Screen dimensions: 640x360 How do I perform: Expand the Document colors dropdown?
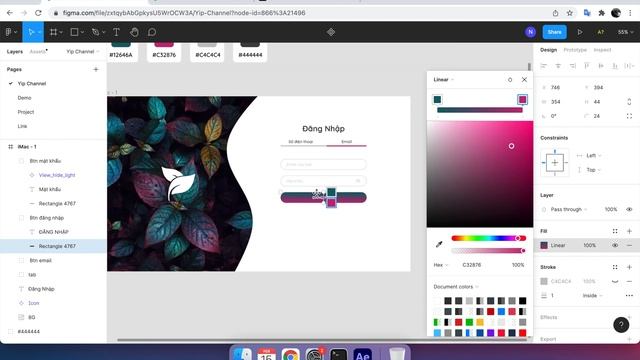[x=456, y=287]
